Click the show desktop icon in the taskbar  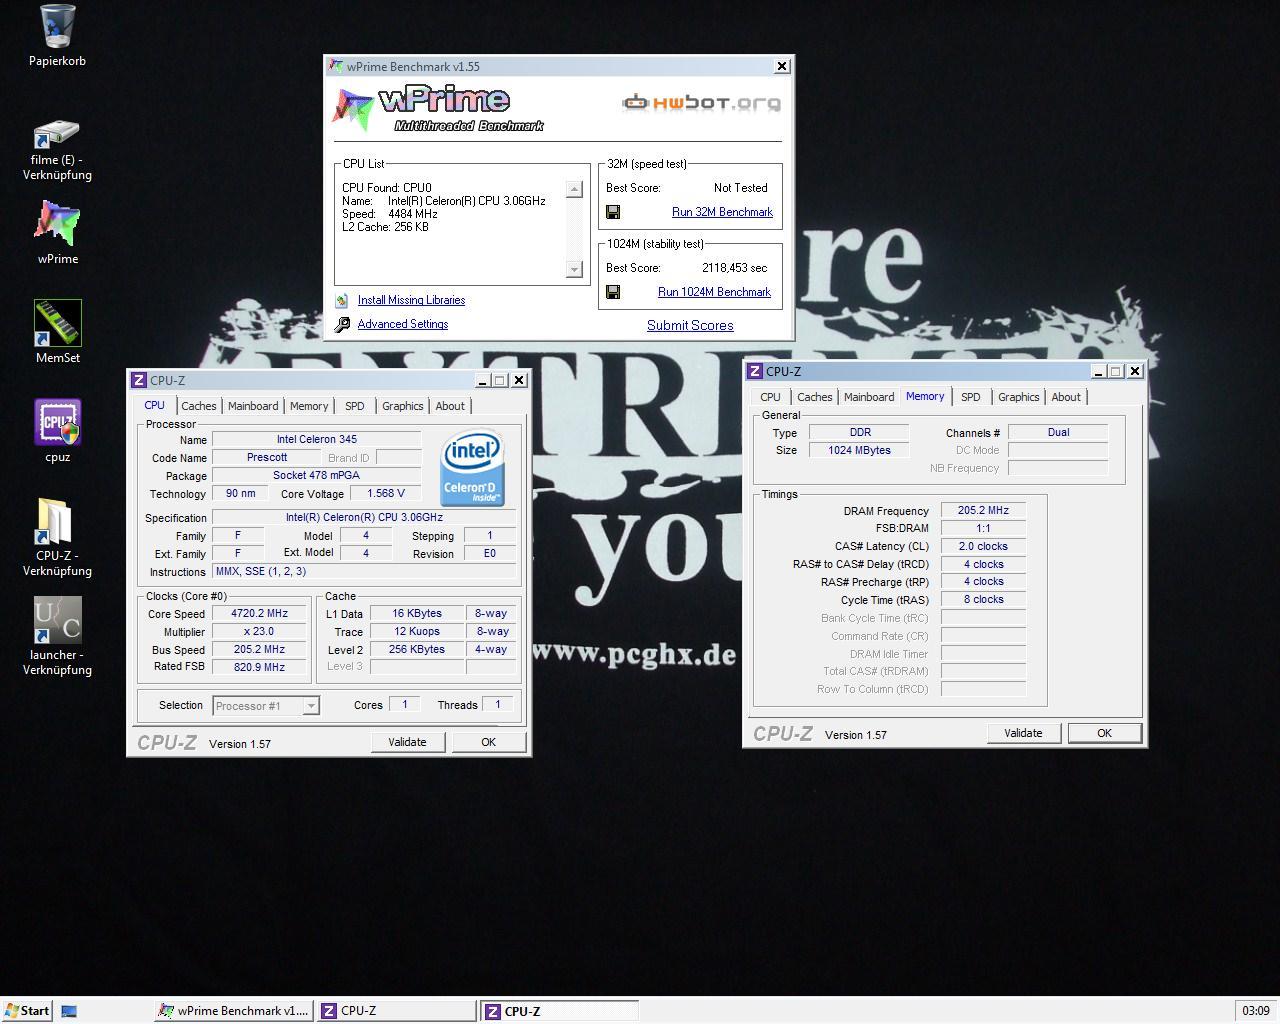(x=69, y=1011)
